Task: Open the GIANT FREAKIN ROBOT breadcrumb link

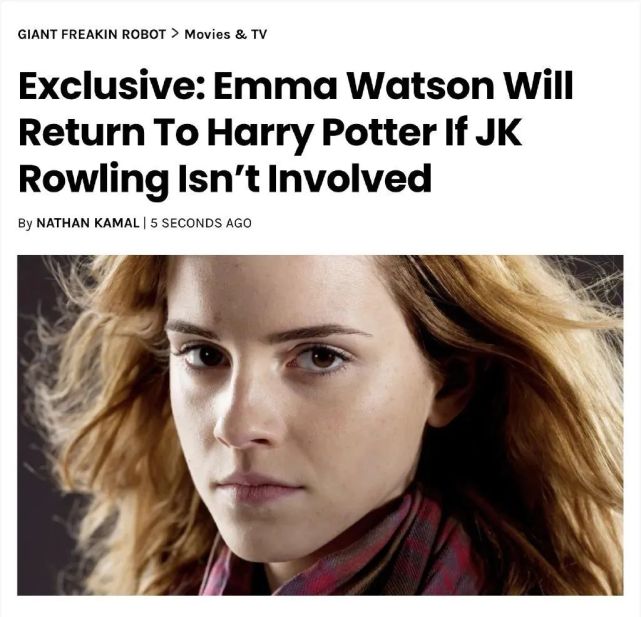Action: click(x=92, y=34)
